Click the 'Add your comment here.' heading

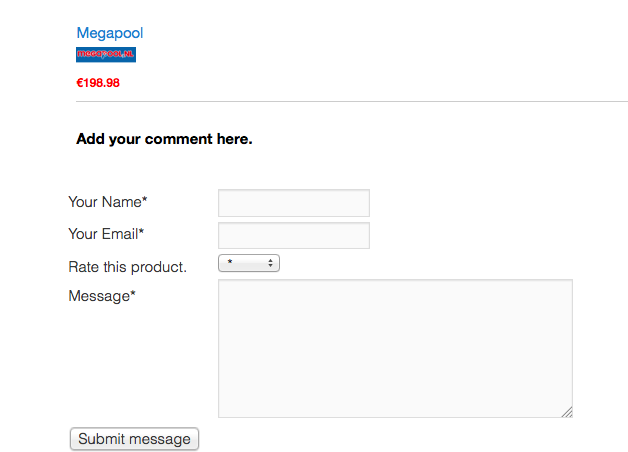point(164,139)
